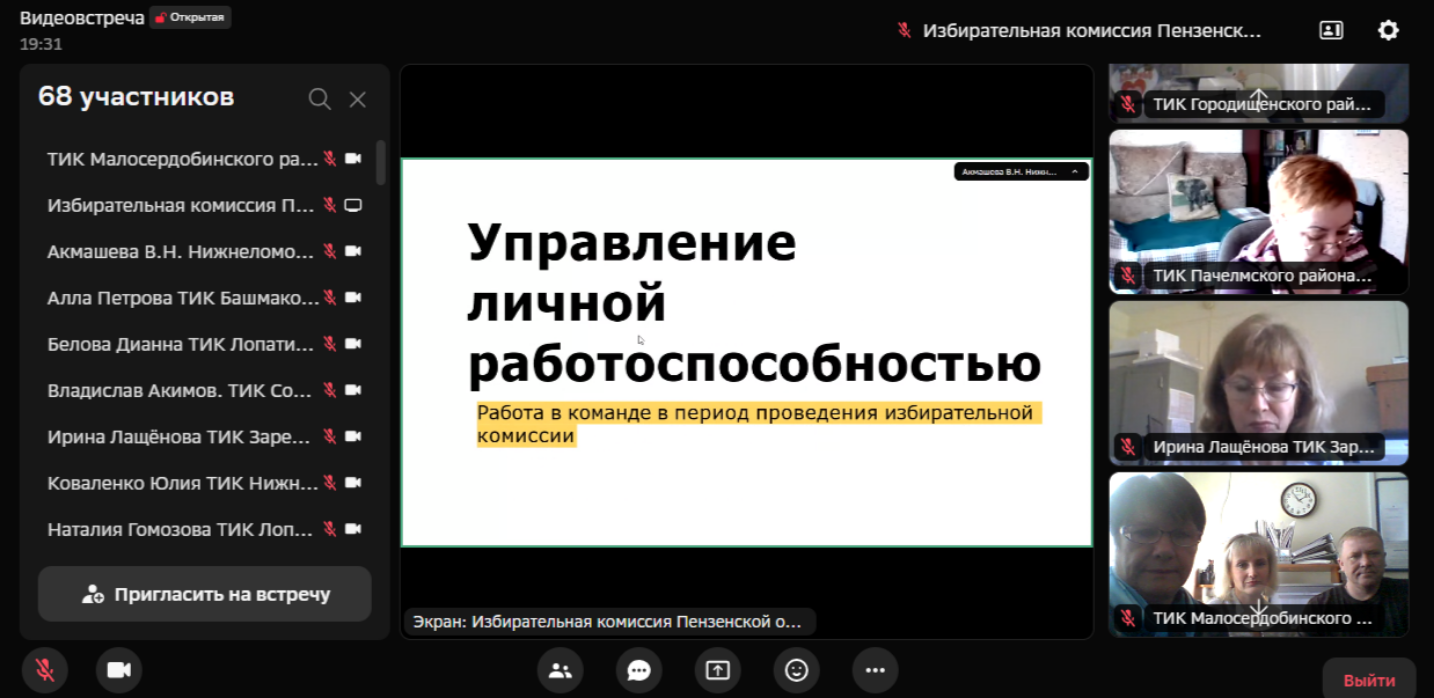This screenshot has height=698, width=1434.
Task: Open the participants list button
Action: (560, 670)
